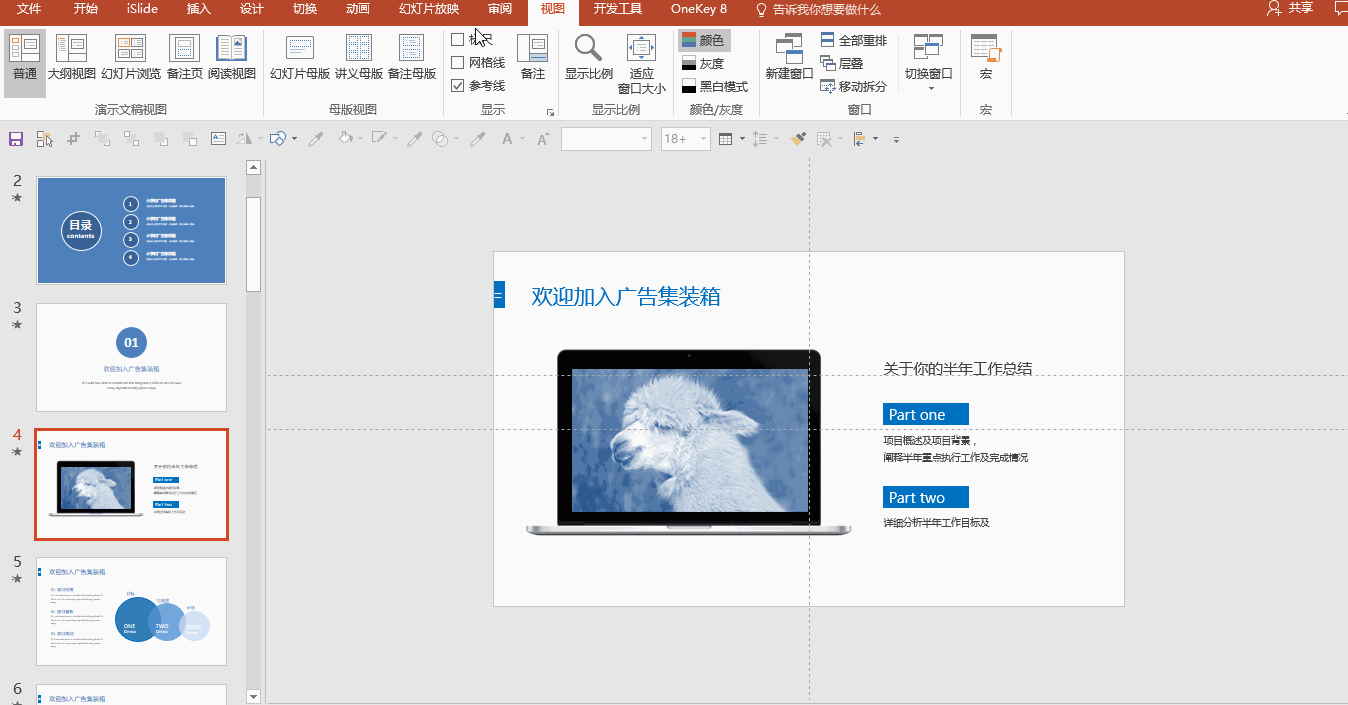1348x705 pixels.
Task: Click the format painter brush icon
Action: tap(798, 139)
